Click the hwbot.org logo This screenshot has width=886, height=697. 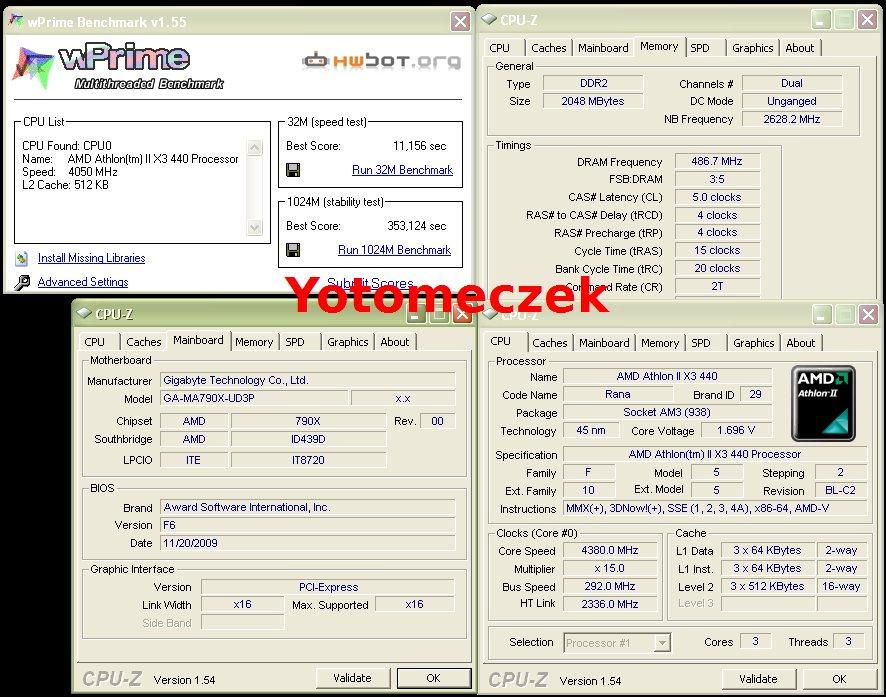tap(381, 60)
